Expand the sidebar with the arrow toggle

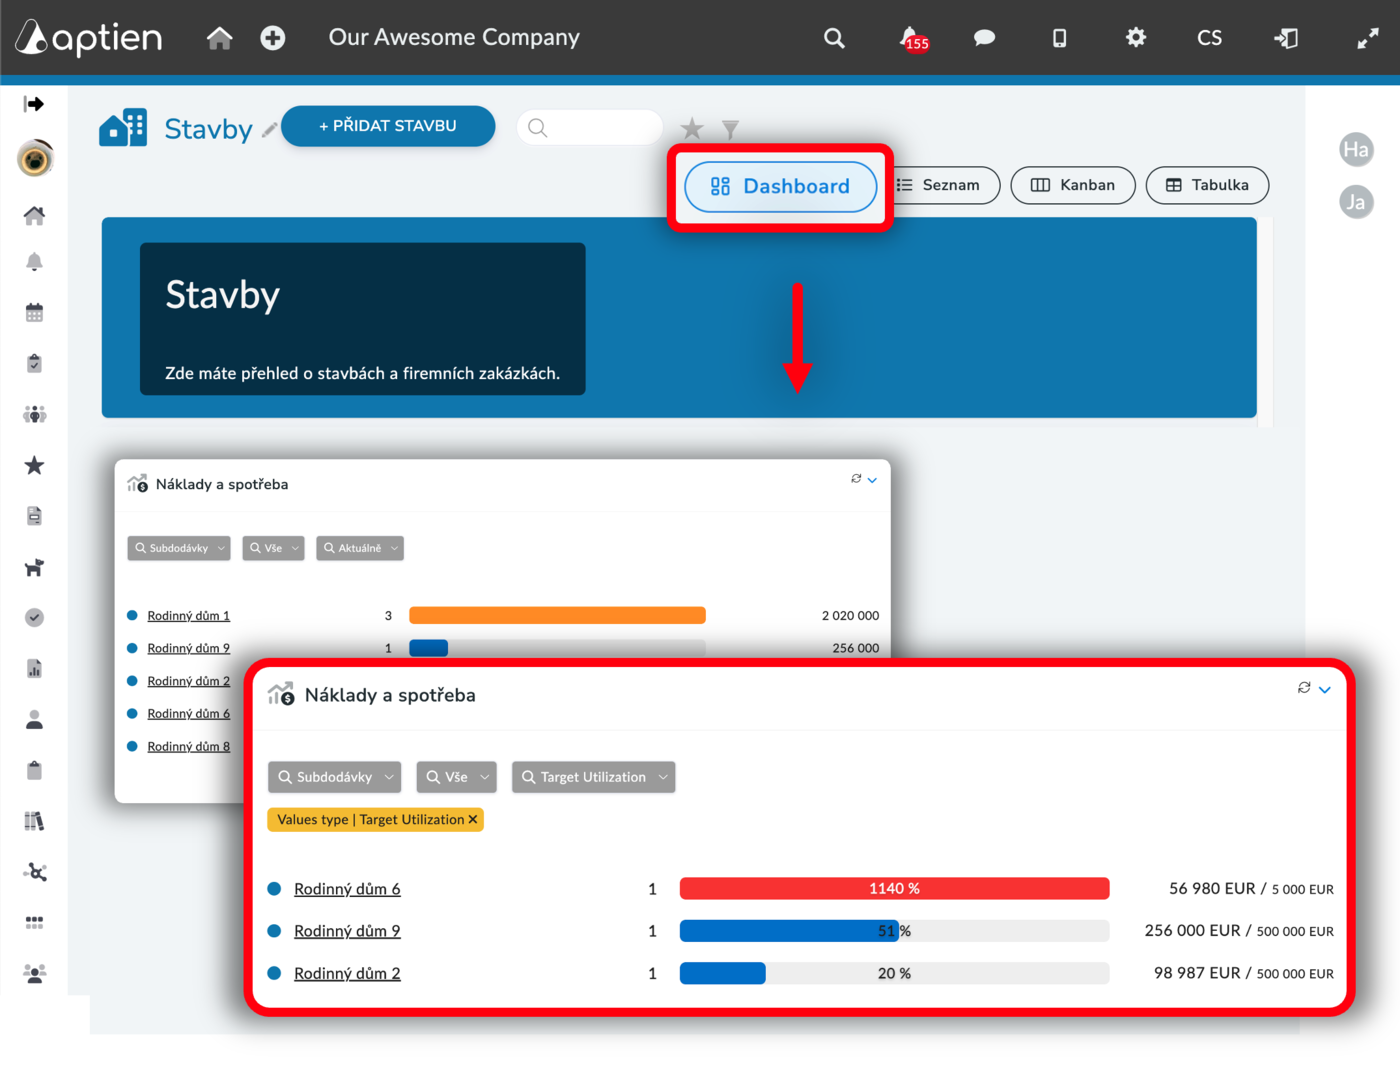pos(34,104)
